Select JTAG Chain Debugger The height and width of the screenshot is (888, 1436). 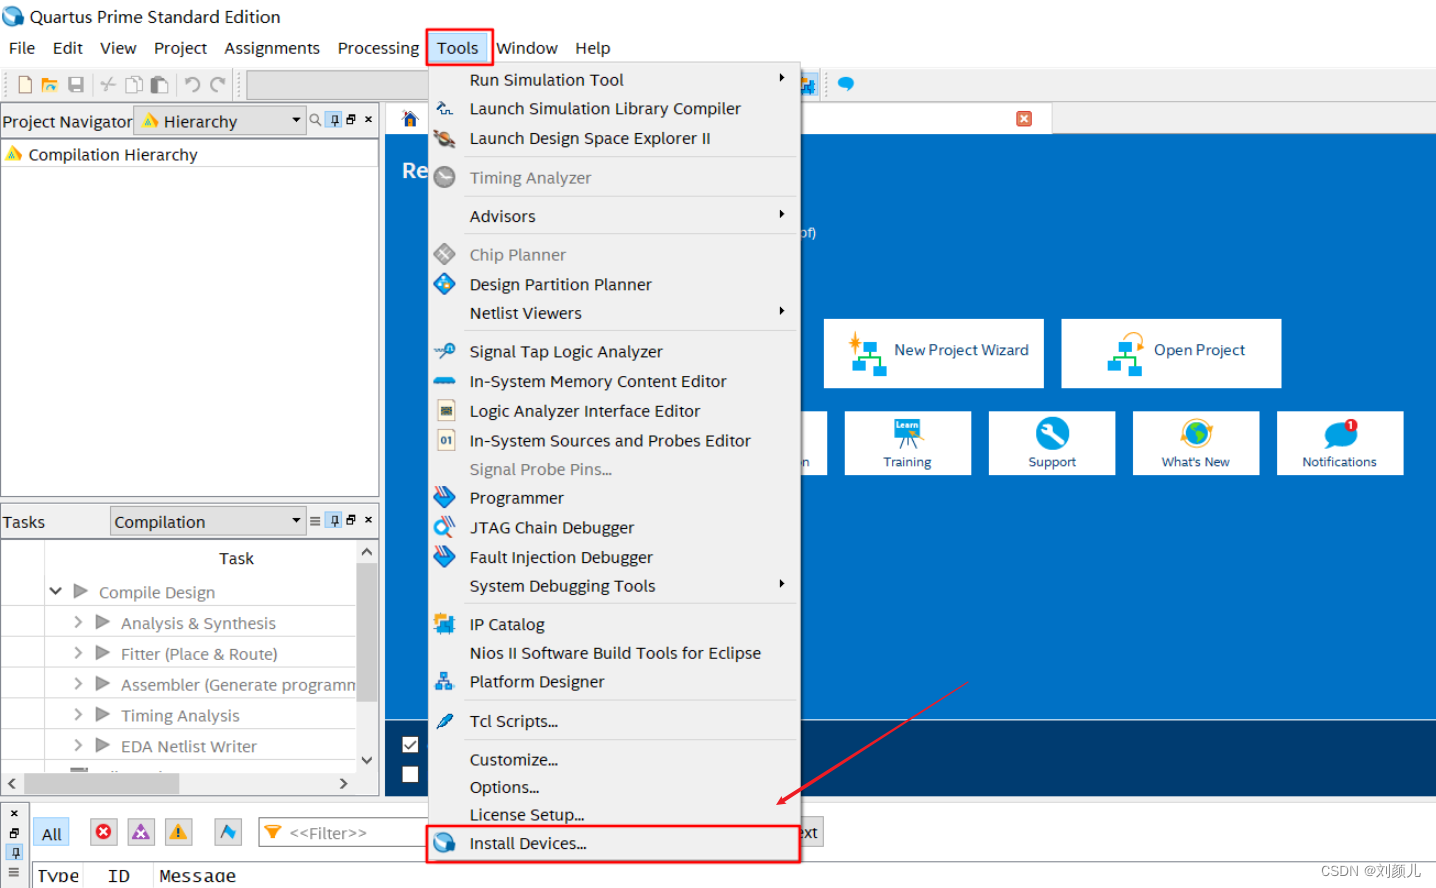click(x=614, y=528)
